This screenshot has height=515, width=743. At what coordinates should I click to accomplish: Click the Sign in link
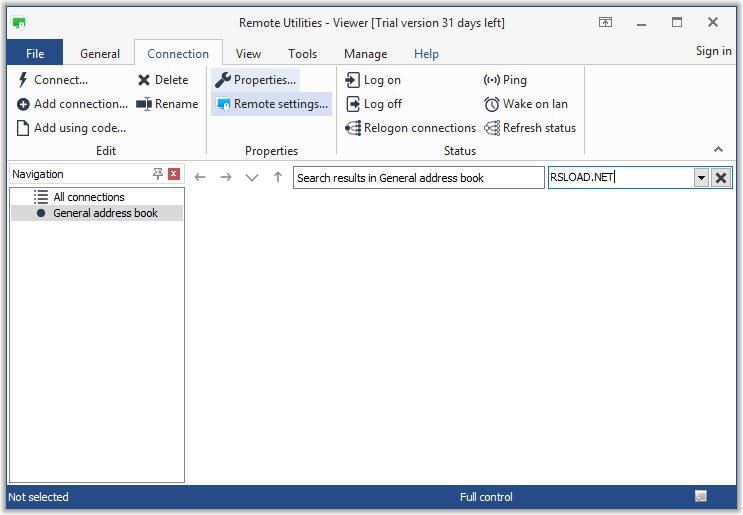[x=713, y=51]
